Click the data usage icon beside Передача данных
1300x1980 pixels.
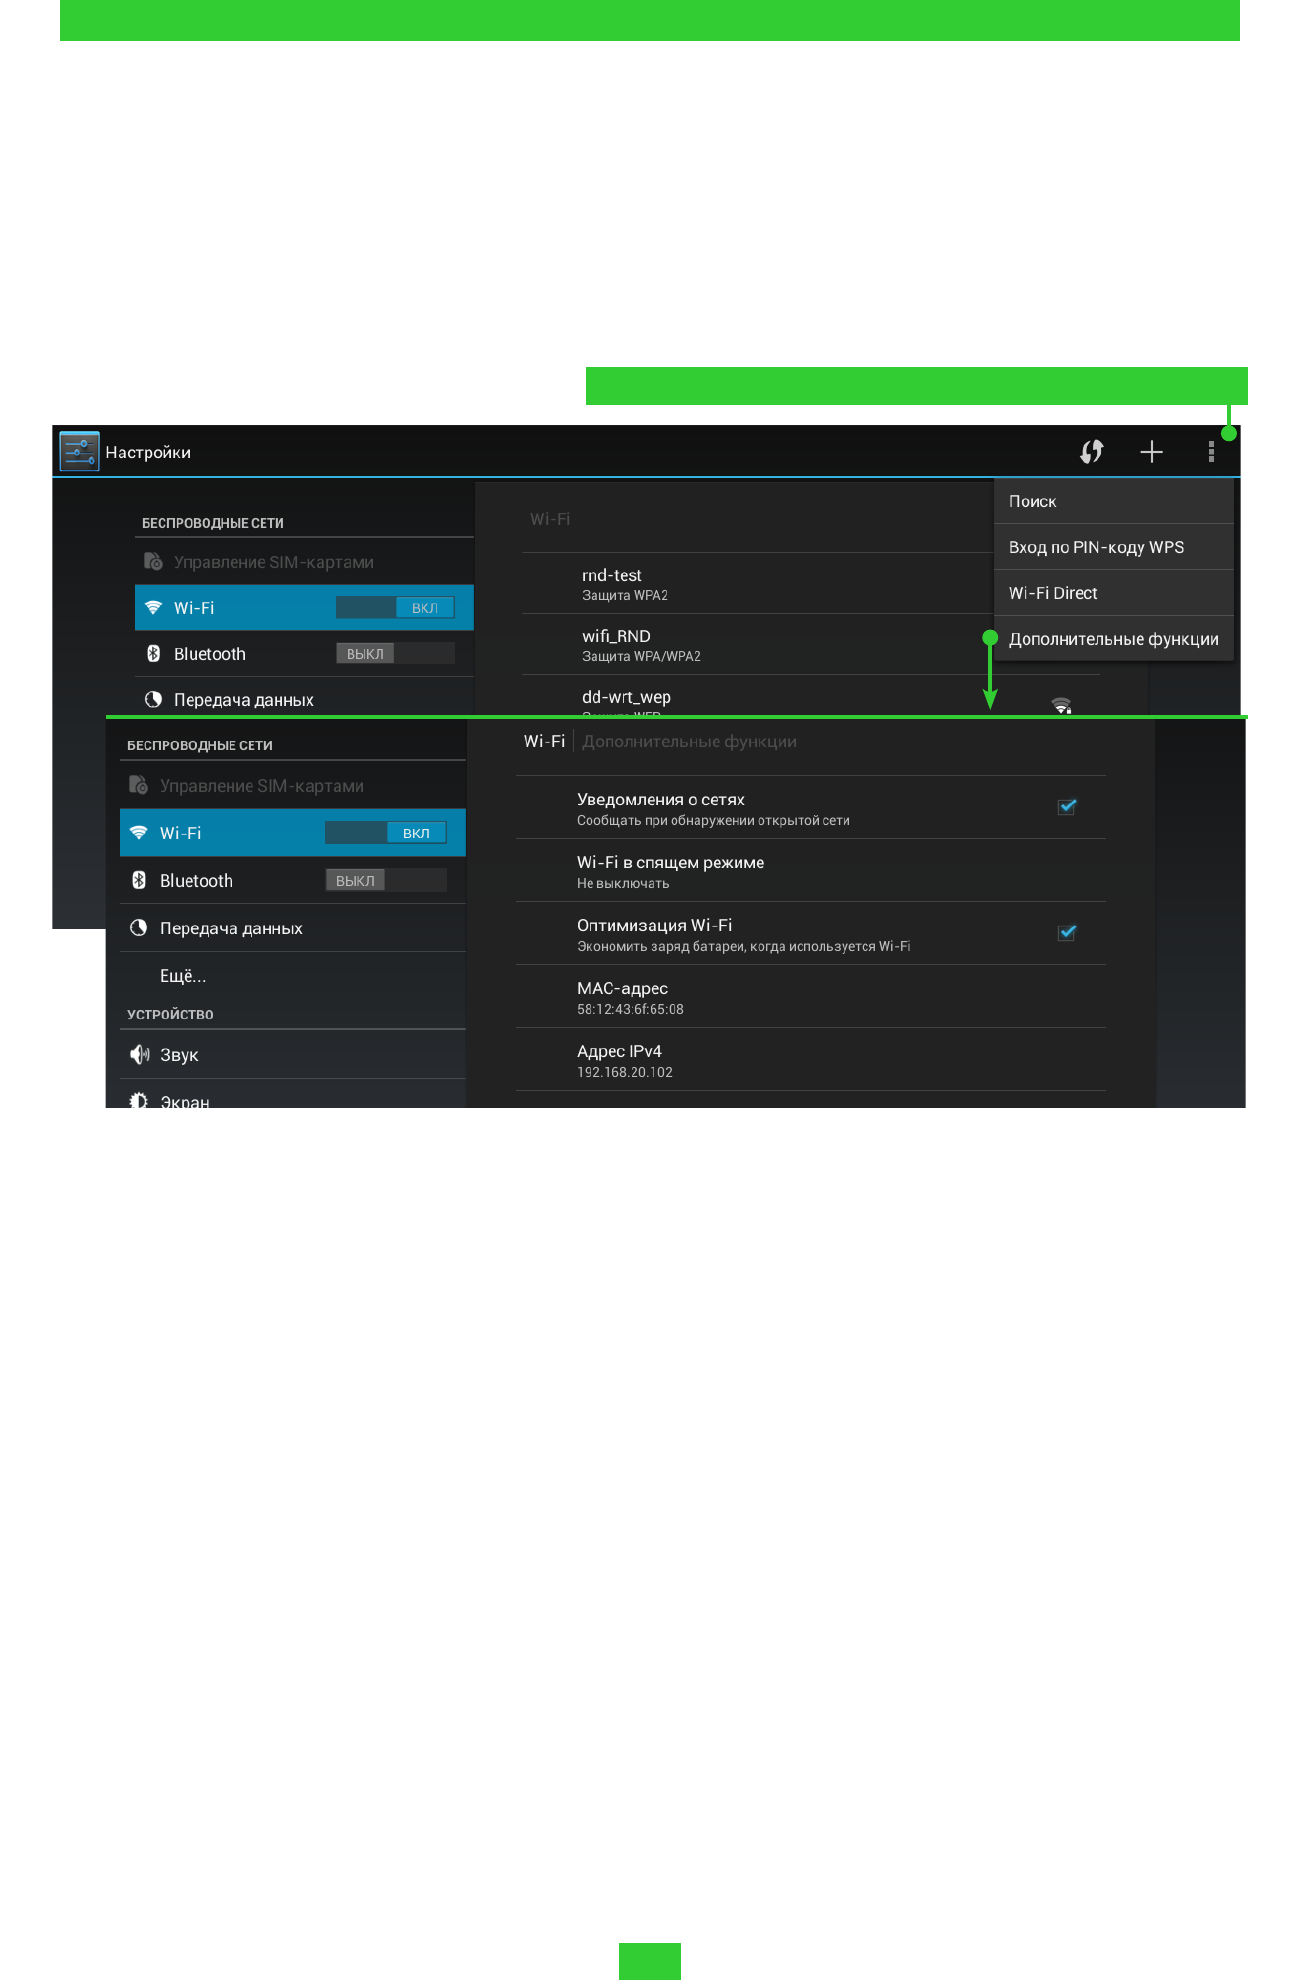pos(139,928)
